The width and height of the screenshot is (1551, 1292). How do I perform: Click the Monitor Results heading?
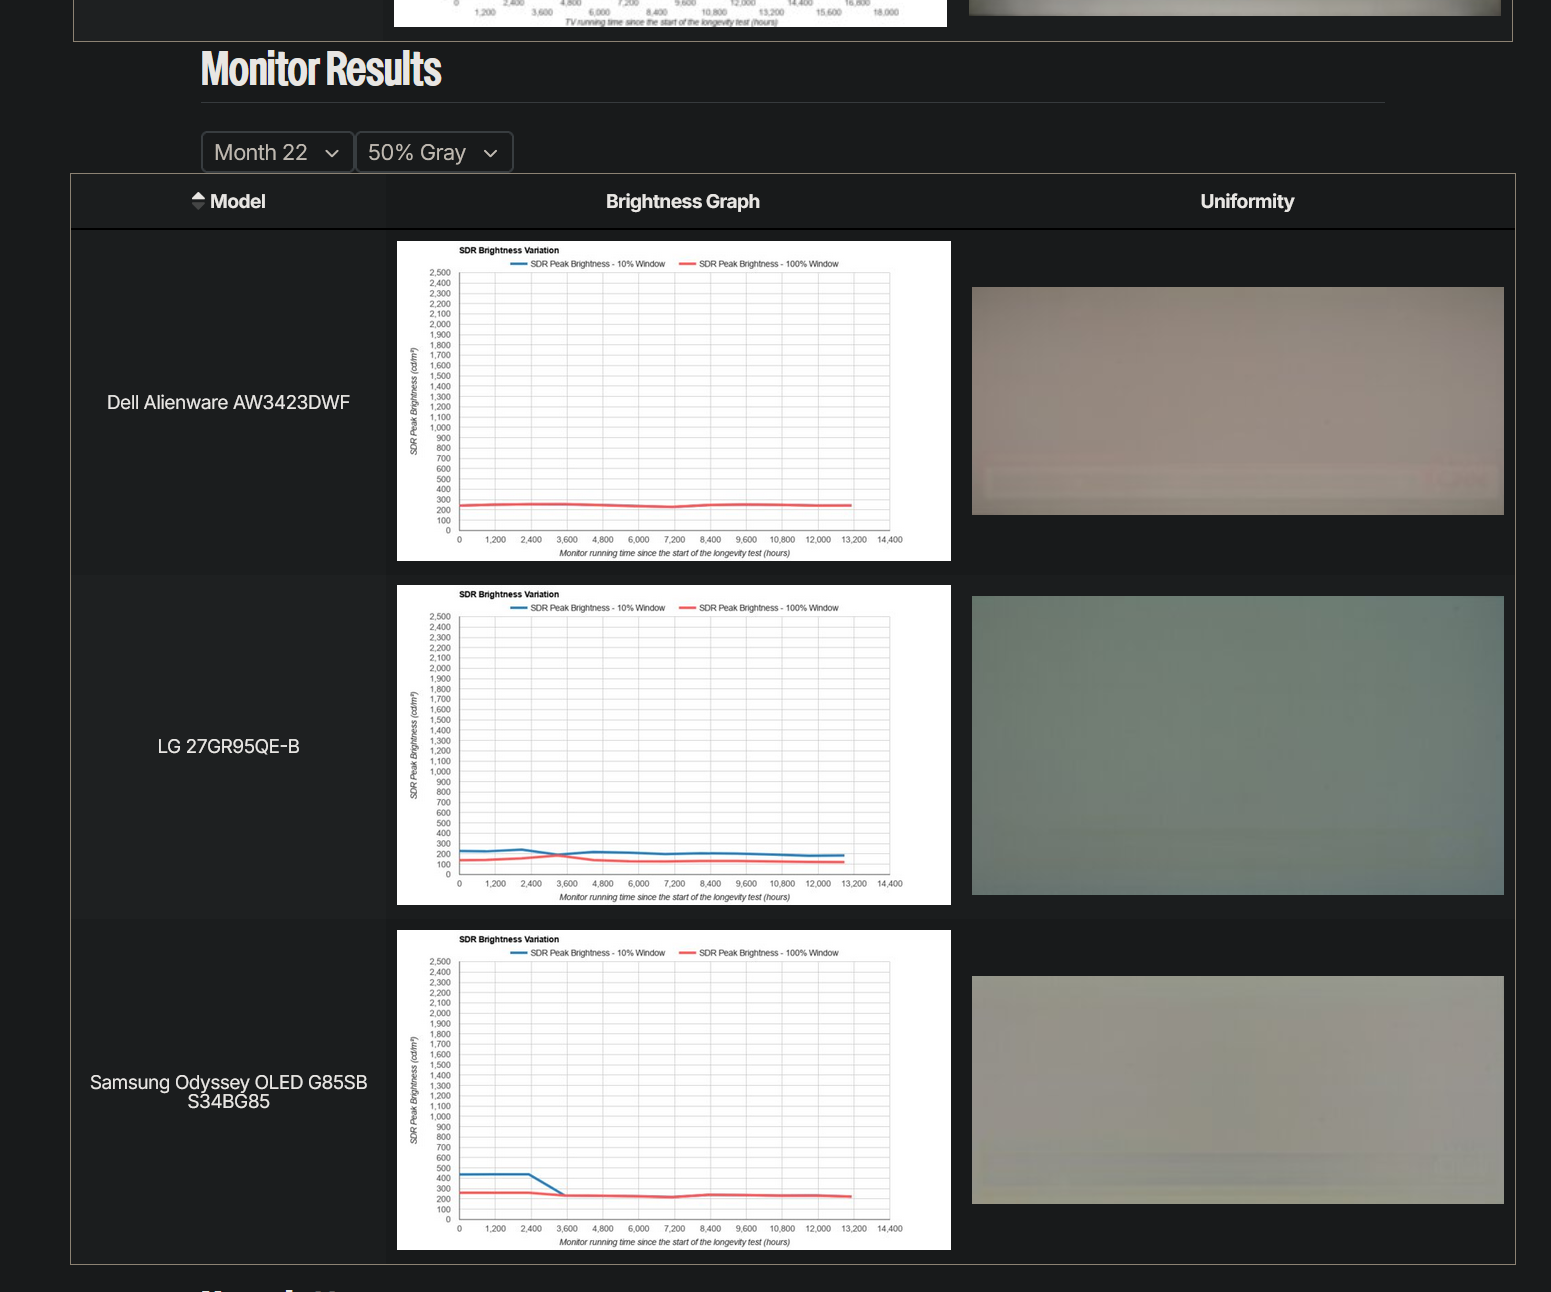(x=320, y=69)
